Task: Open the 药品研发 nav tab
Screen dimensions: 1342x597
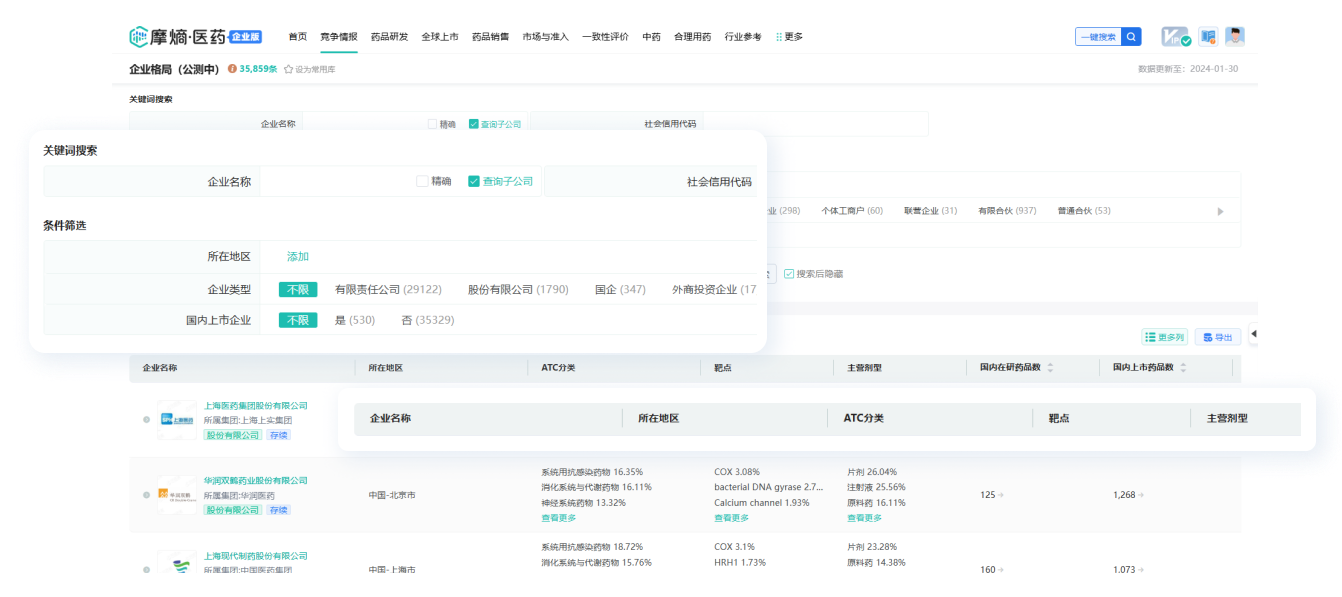Action: pyautogui.click(x=389, y=37)
